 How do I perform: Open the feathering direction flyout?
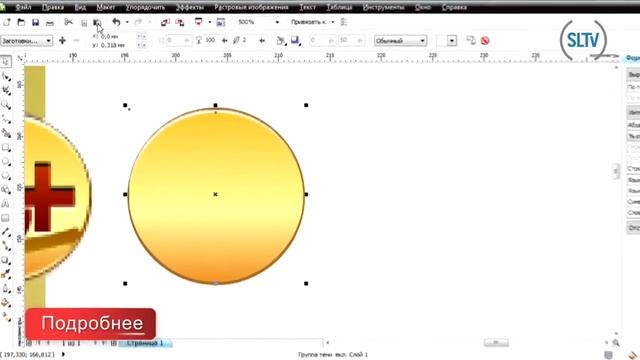281,40
